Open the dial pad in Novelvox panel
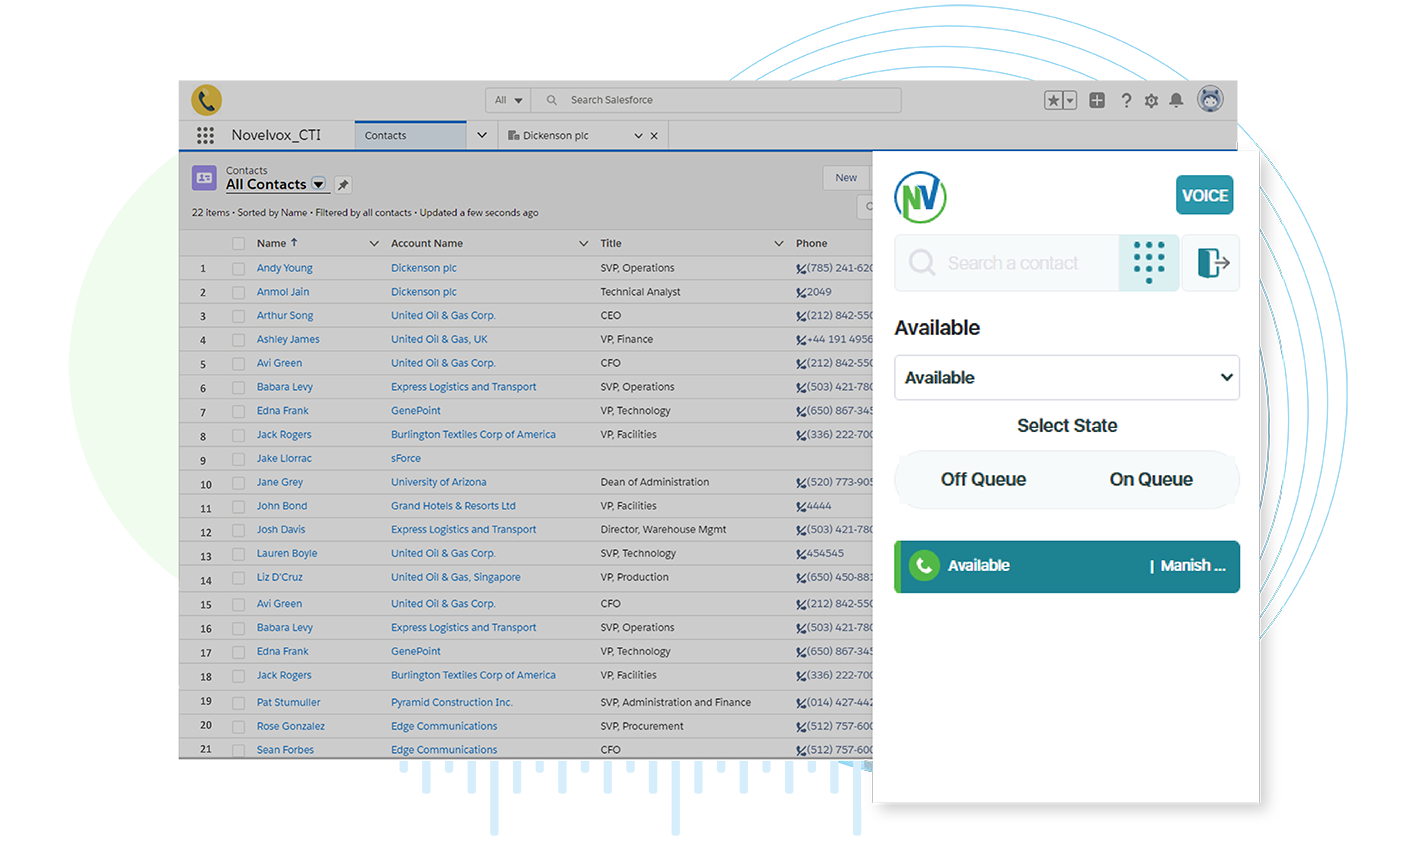This screenshot has width=1416, height=841. pos(1149,263)
